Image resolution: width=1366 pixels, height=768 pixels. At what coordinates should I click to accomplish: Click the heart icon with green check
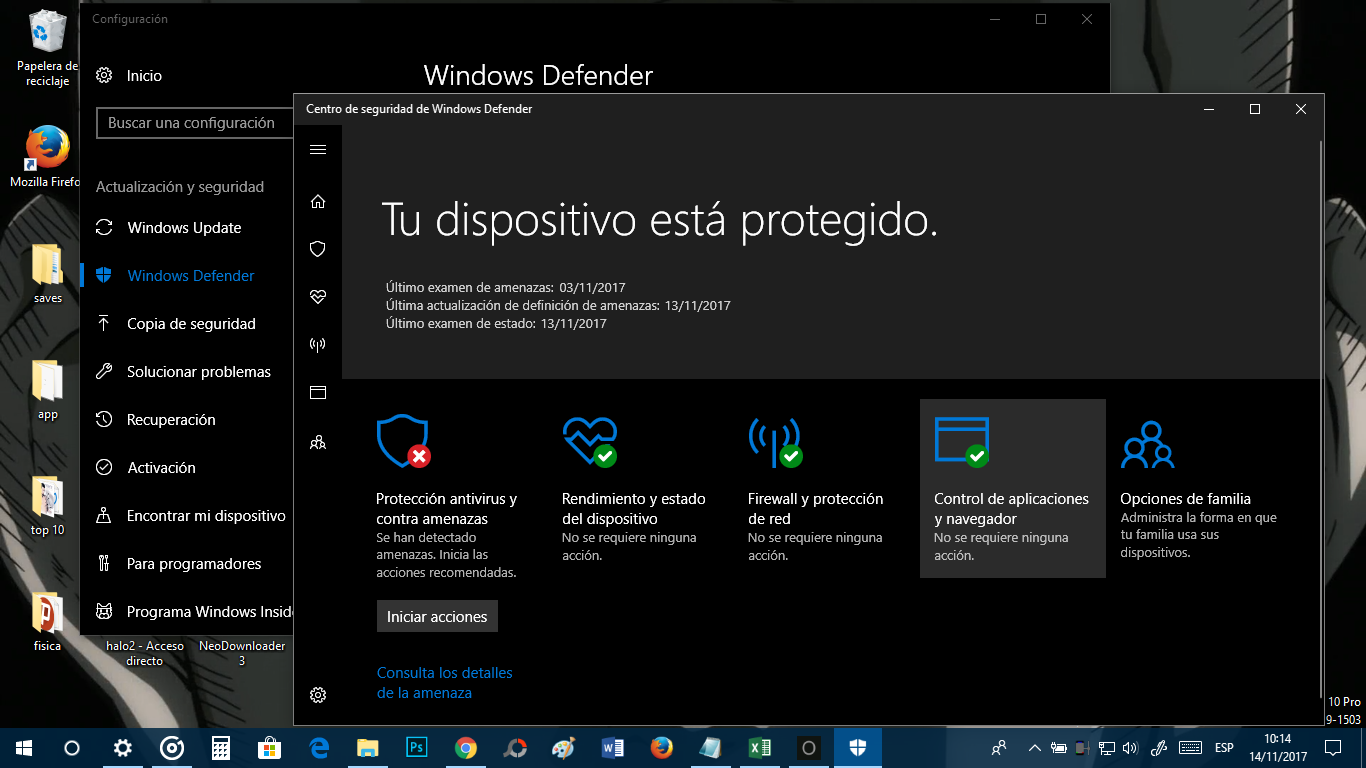tap(590, 441)
